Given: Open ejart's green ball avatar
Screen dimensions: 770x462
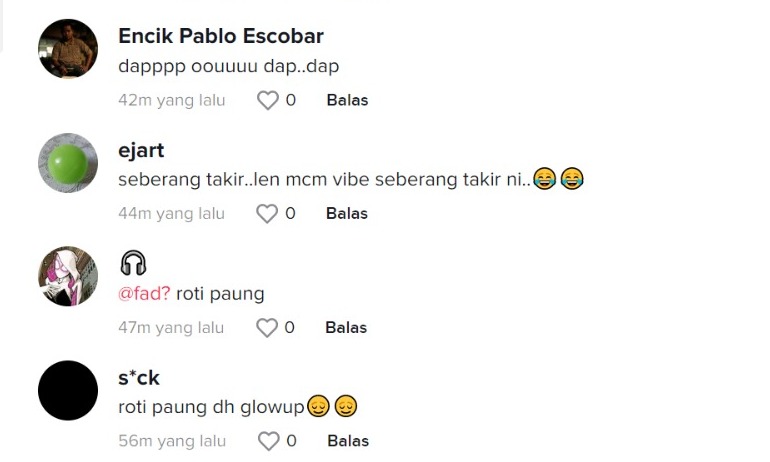Looking at the screenshot, I should pos(68,163).
